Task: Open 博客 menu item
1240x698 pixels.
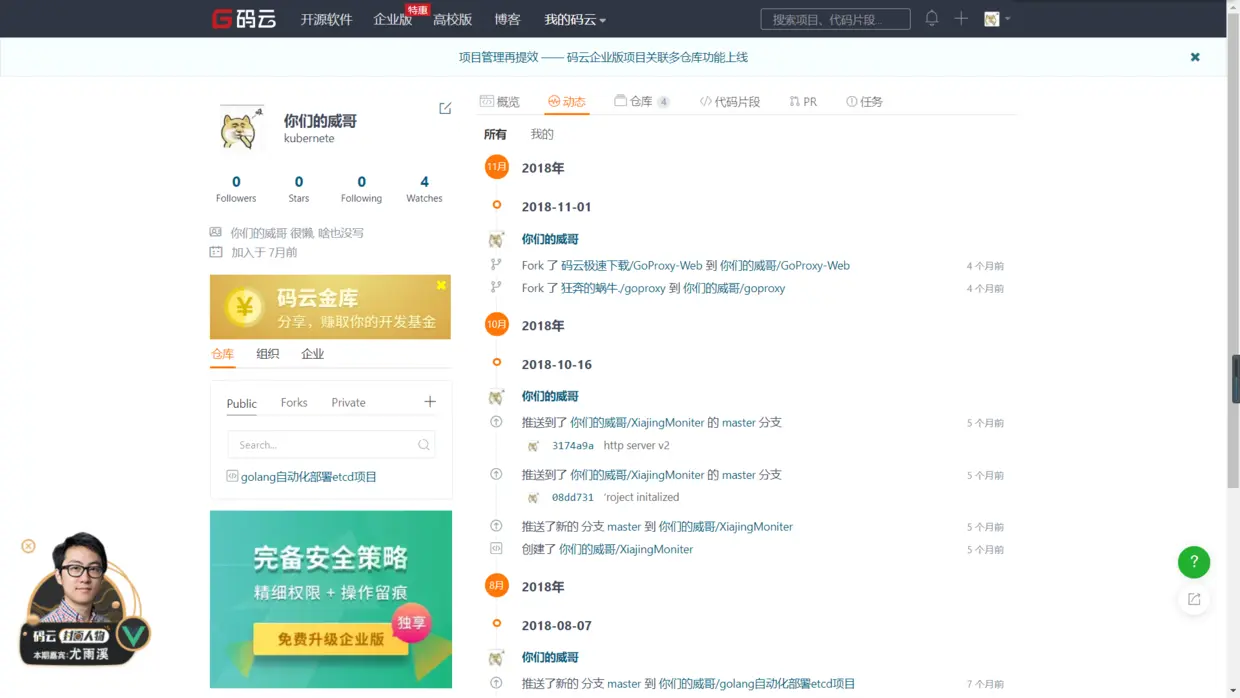Action: point(507,20)
